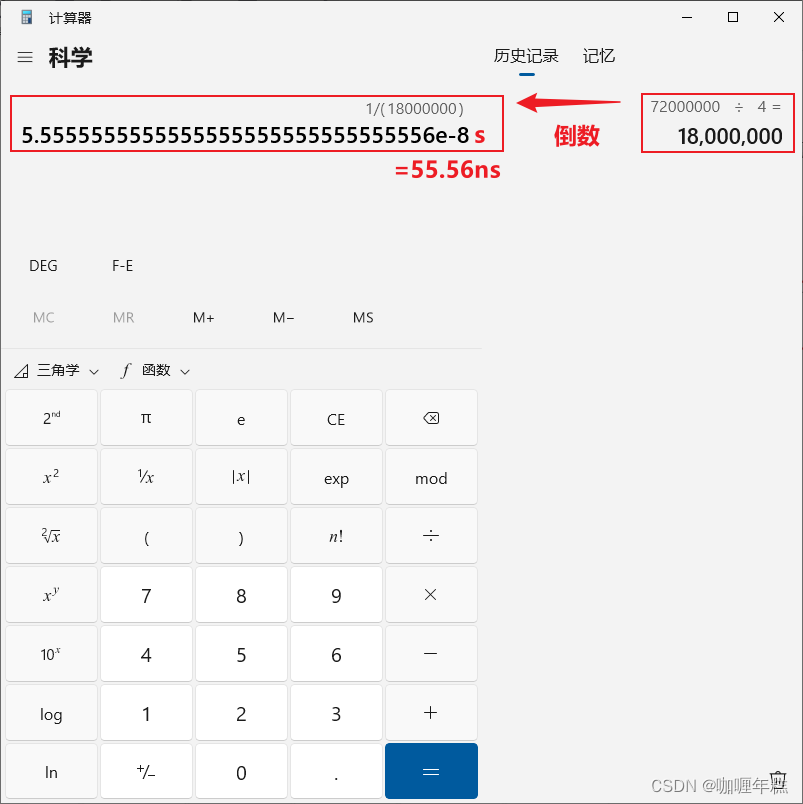Click the reciprocal 1/x key
Viewport: 803px width, 804px height.
(146, 477)
